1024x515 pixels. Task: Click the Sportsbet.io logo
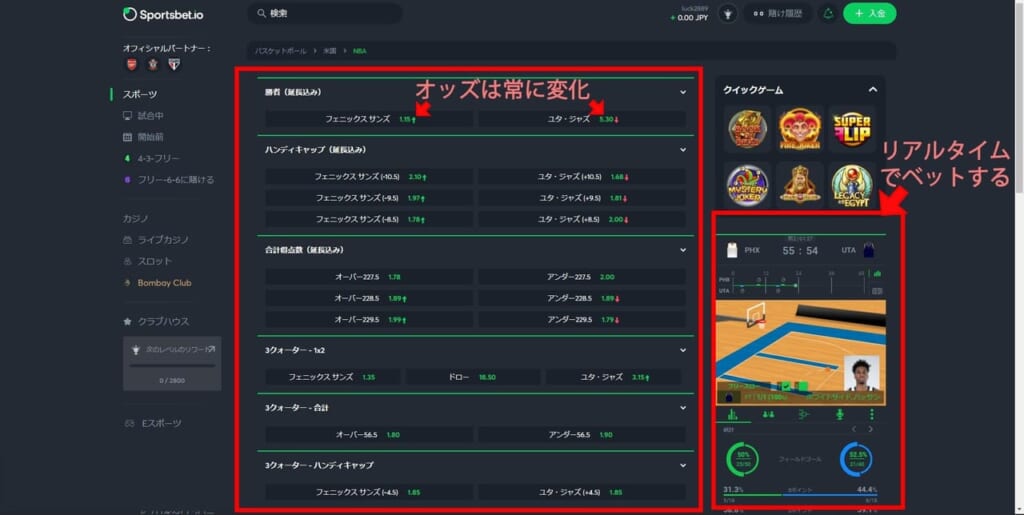(163, 14)
